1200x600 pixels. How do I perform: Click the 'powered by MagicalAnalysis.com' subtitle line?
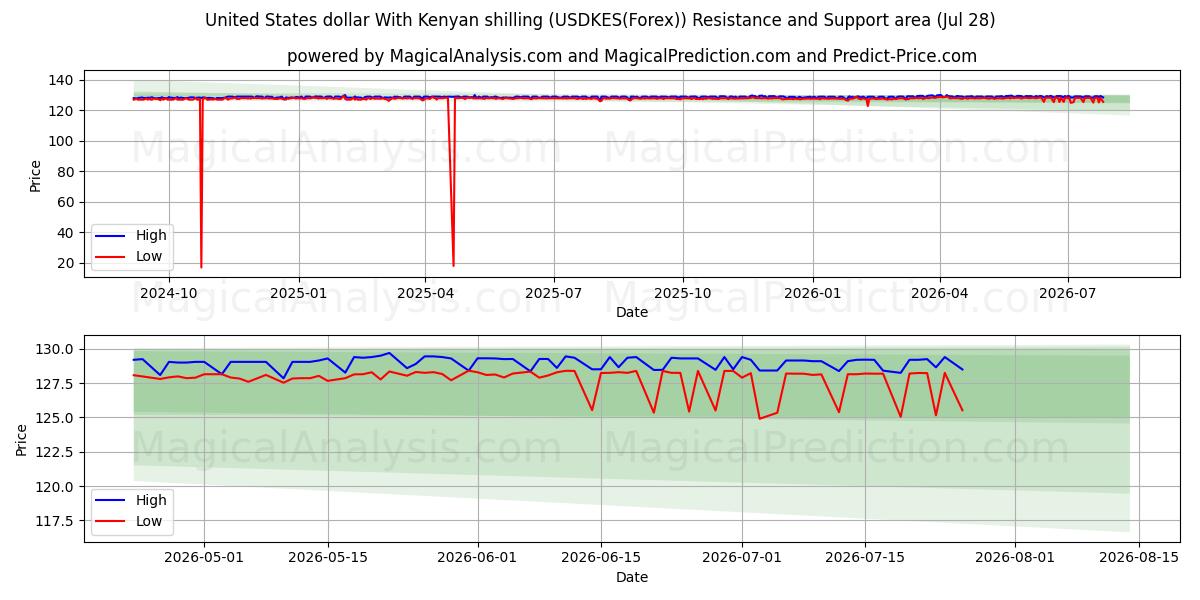pos(632,56)
